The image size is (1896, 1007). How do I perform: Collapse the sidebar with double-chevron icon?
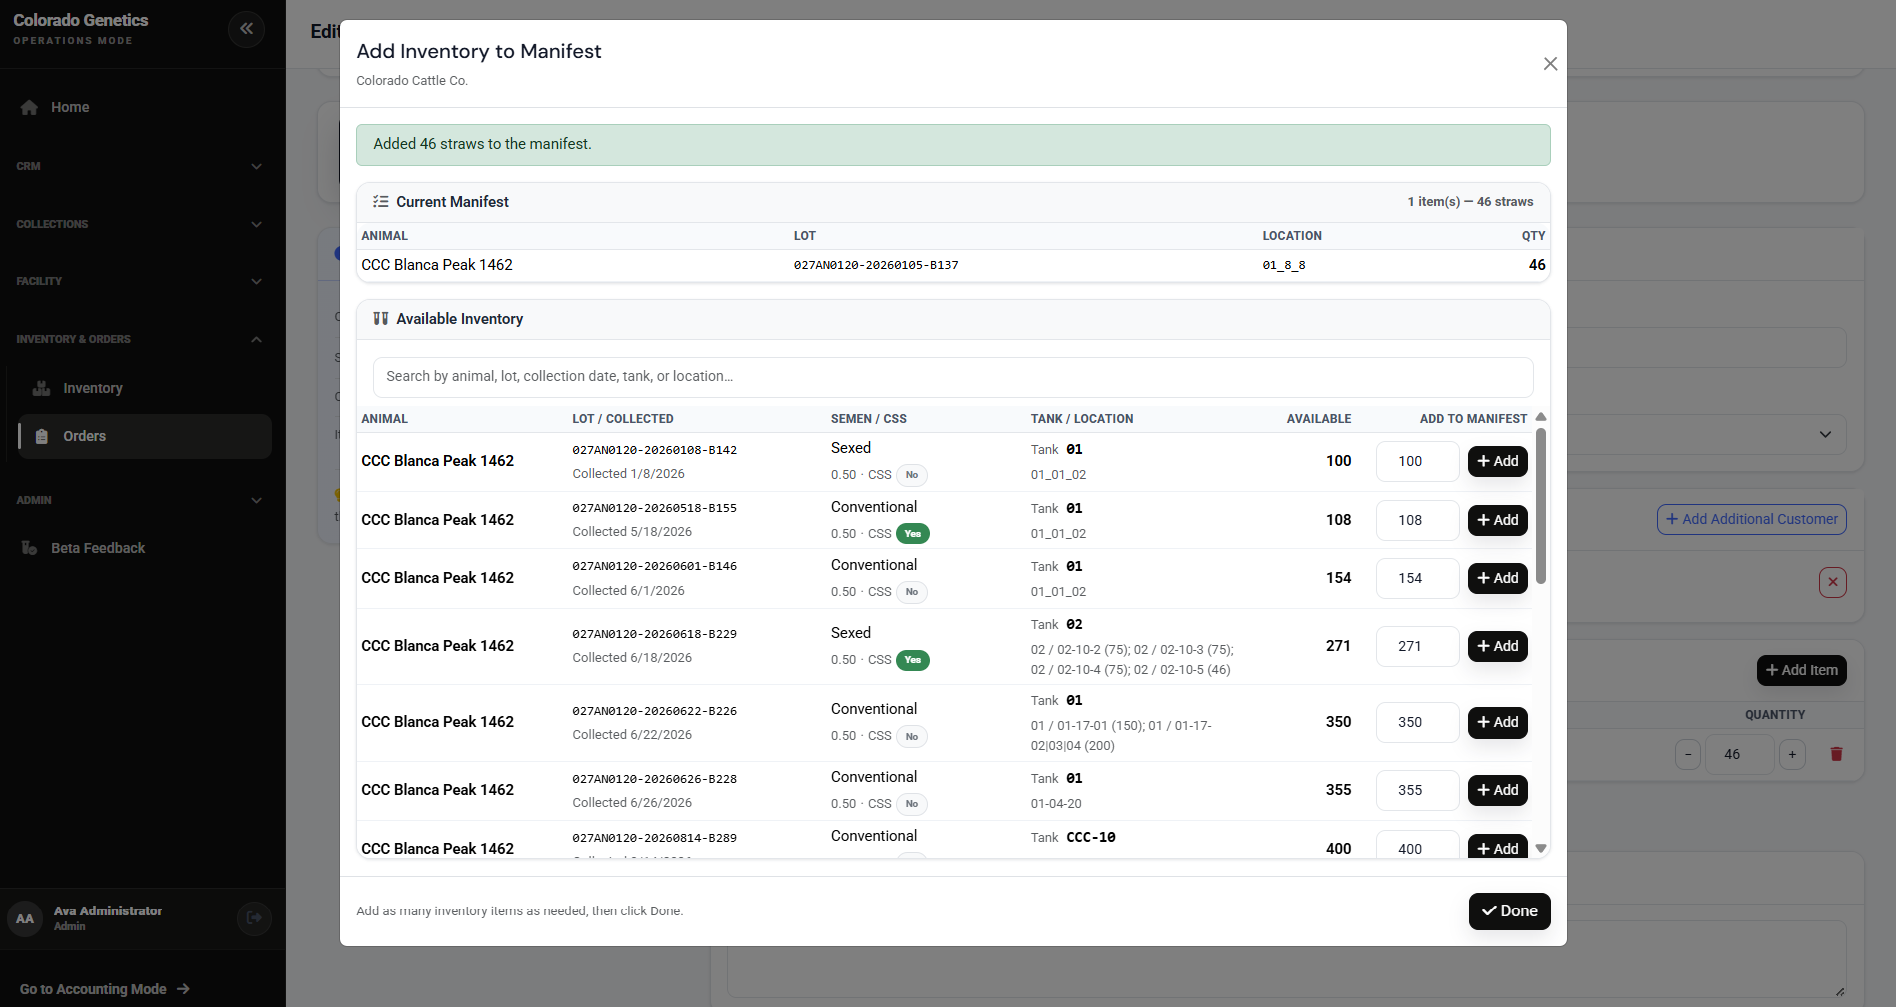pyautogui.click(x=246, y=28)
